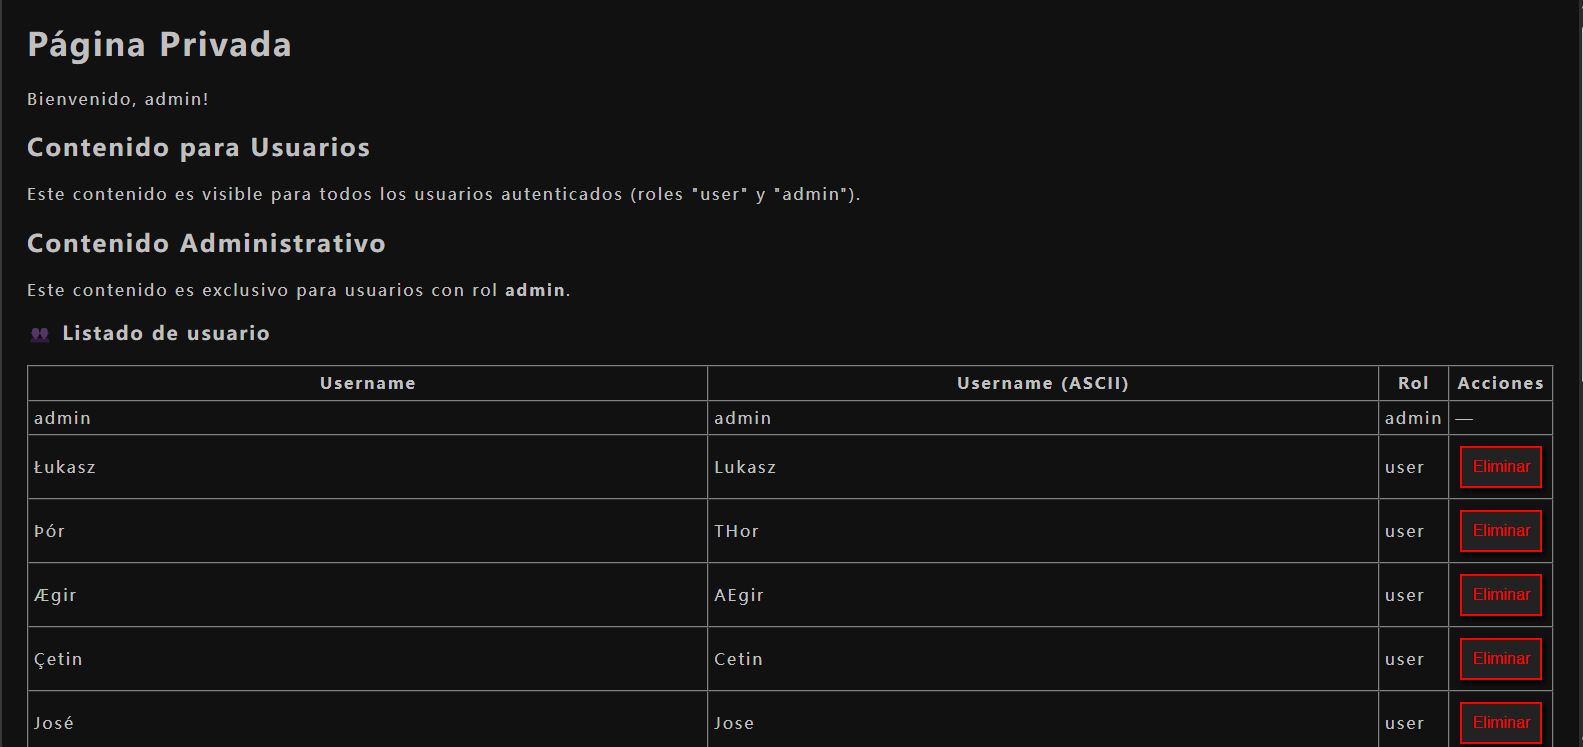
Task: Click the Łukasz username cell
Action: coord(65,467)
